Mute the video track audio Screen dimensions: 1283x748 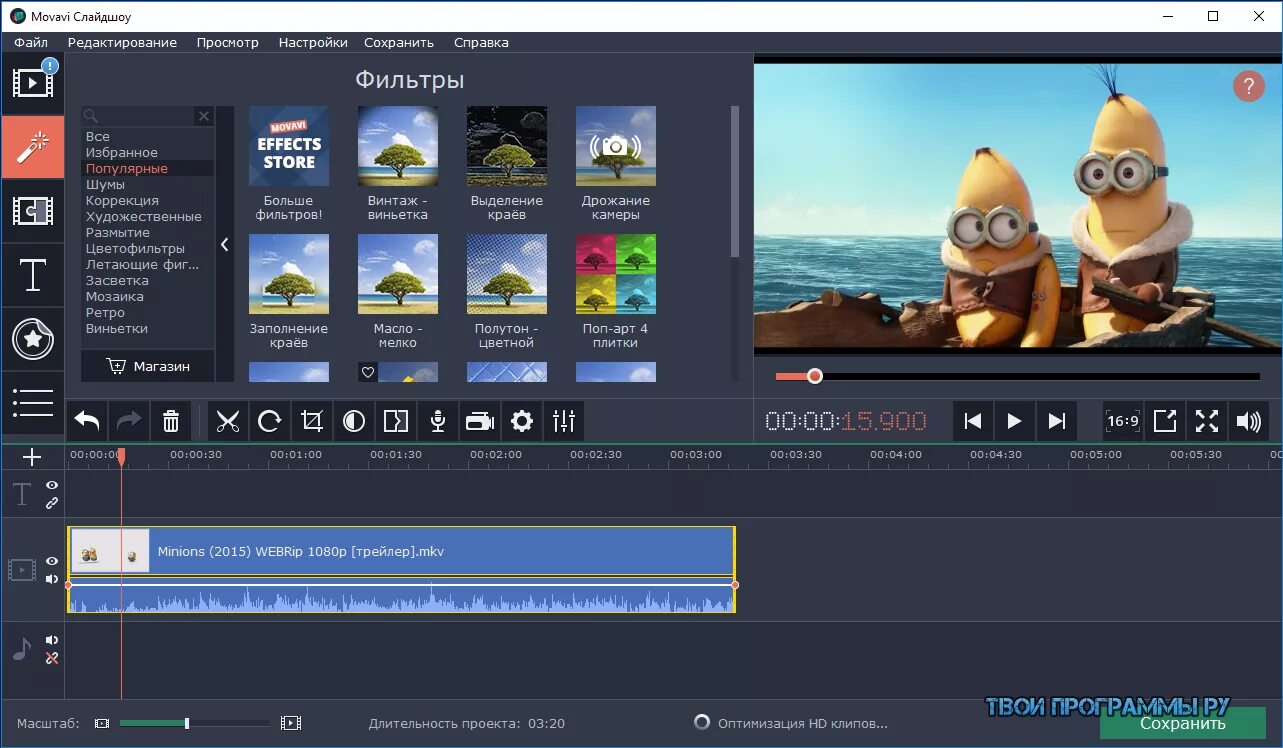[52, 578]
